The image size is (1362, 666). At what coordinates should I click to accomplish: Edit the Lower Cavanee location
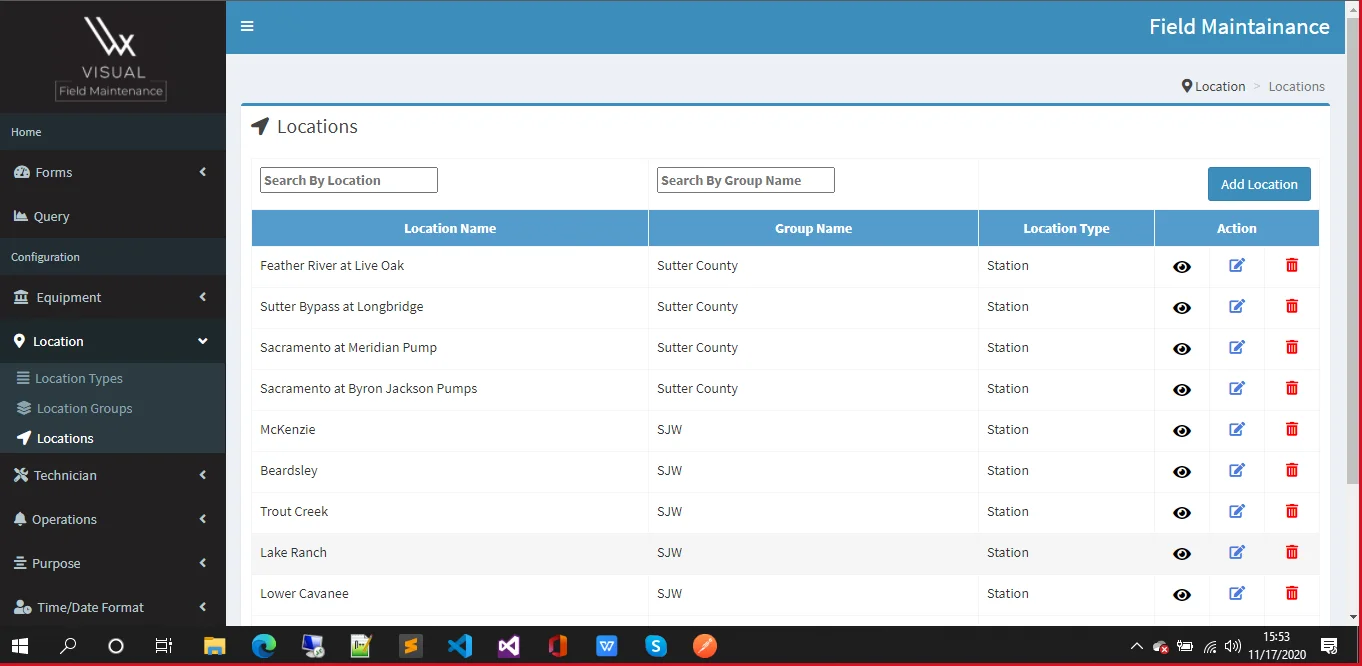click(x=1237, y=593)
